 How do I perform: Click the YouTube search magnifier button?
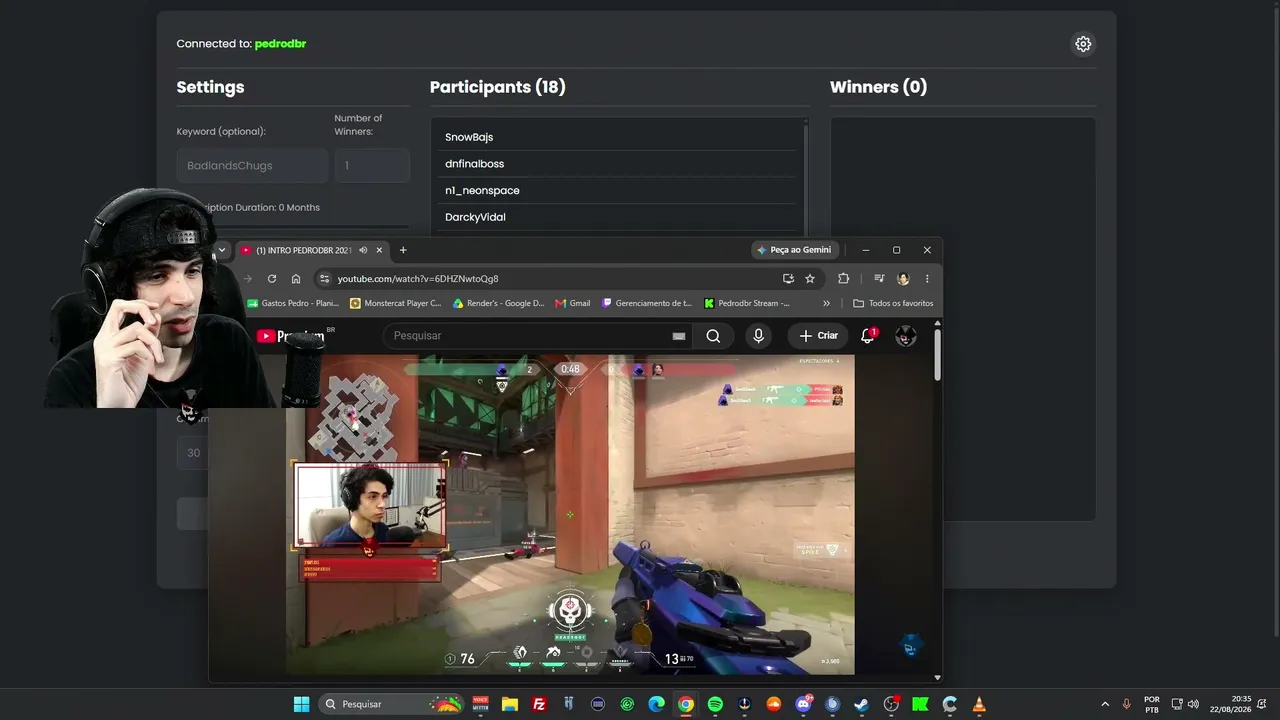[713, 336]
